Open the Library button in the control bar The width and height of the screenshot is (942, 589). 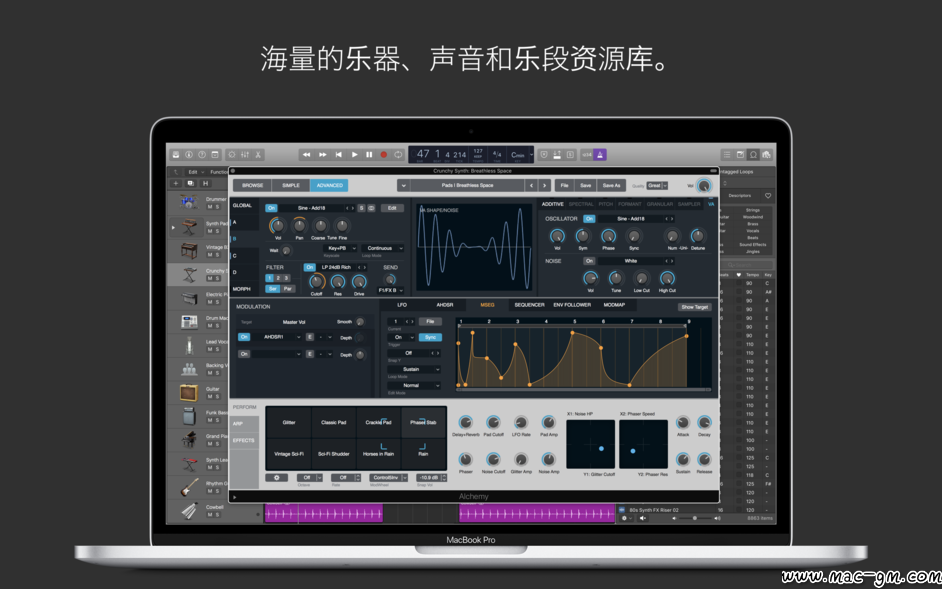176,154
